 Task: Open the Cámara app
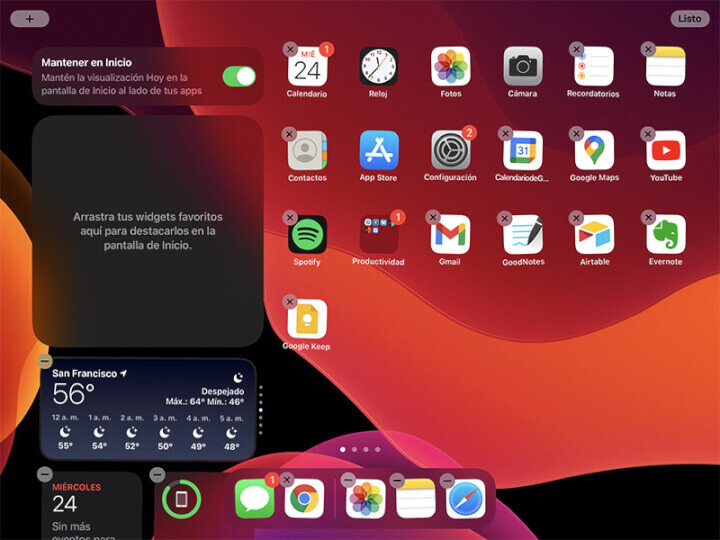pos(523,67)
